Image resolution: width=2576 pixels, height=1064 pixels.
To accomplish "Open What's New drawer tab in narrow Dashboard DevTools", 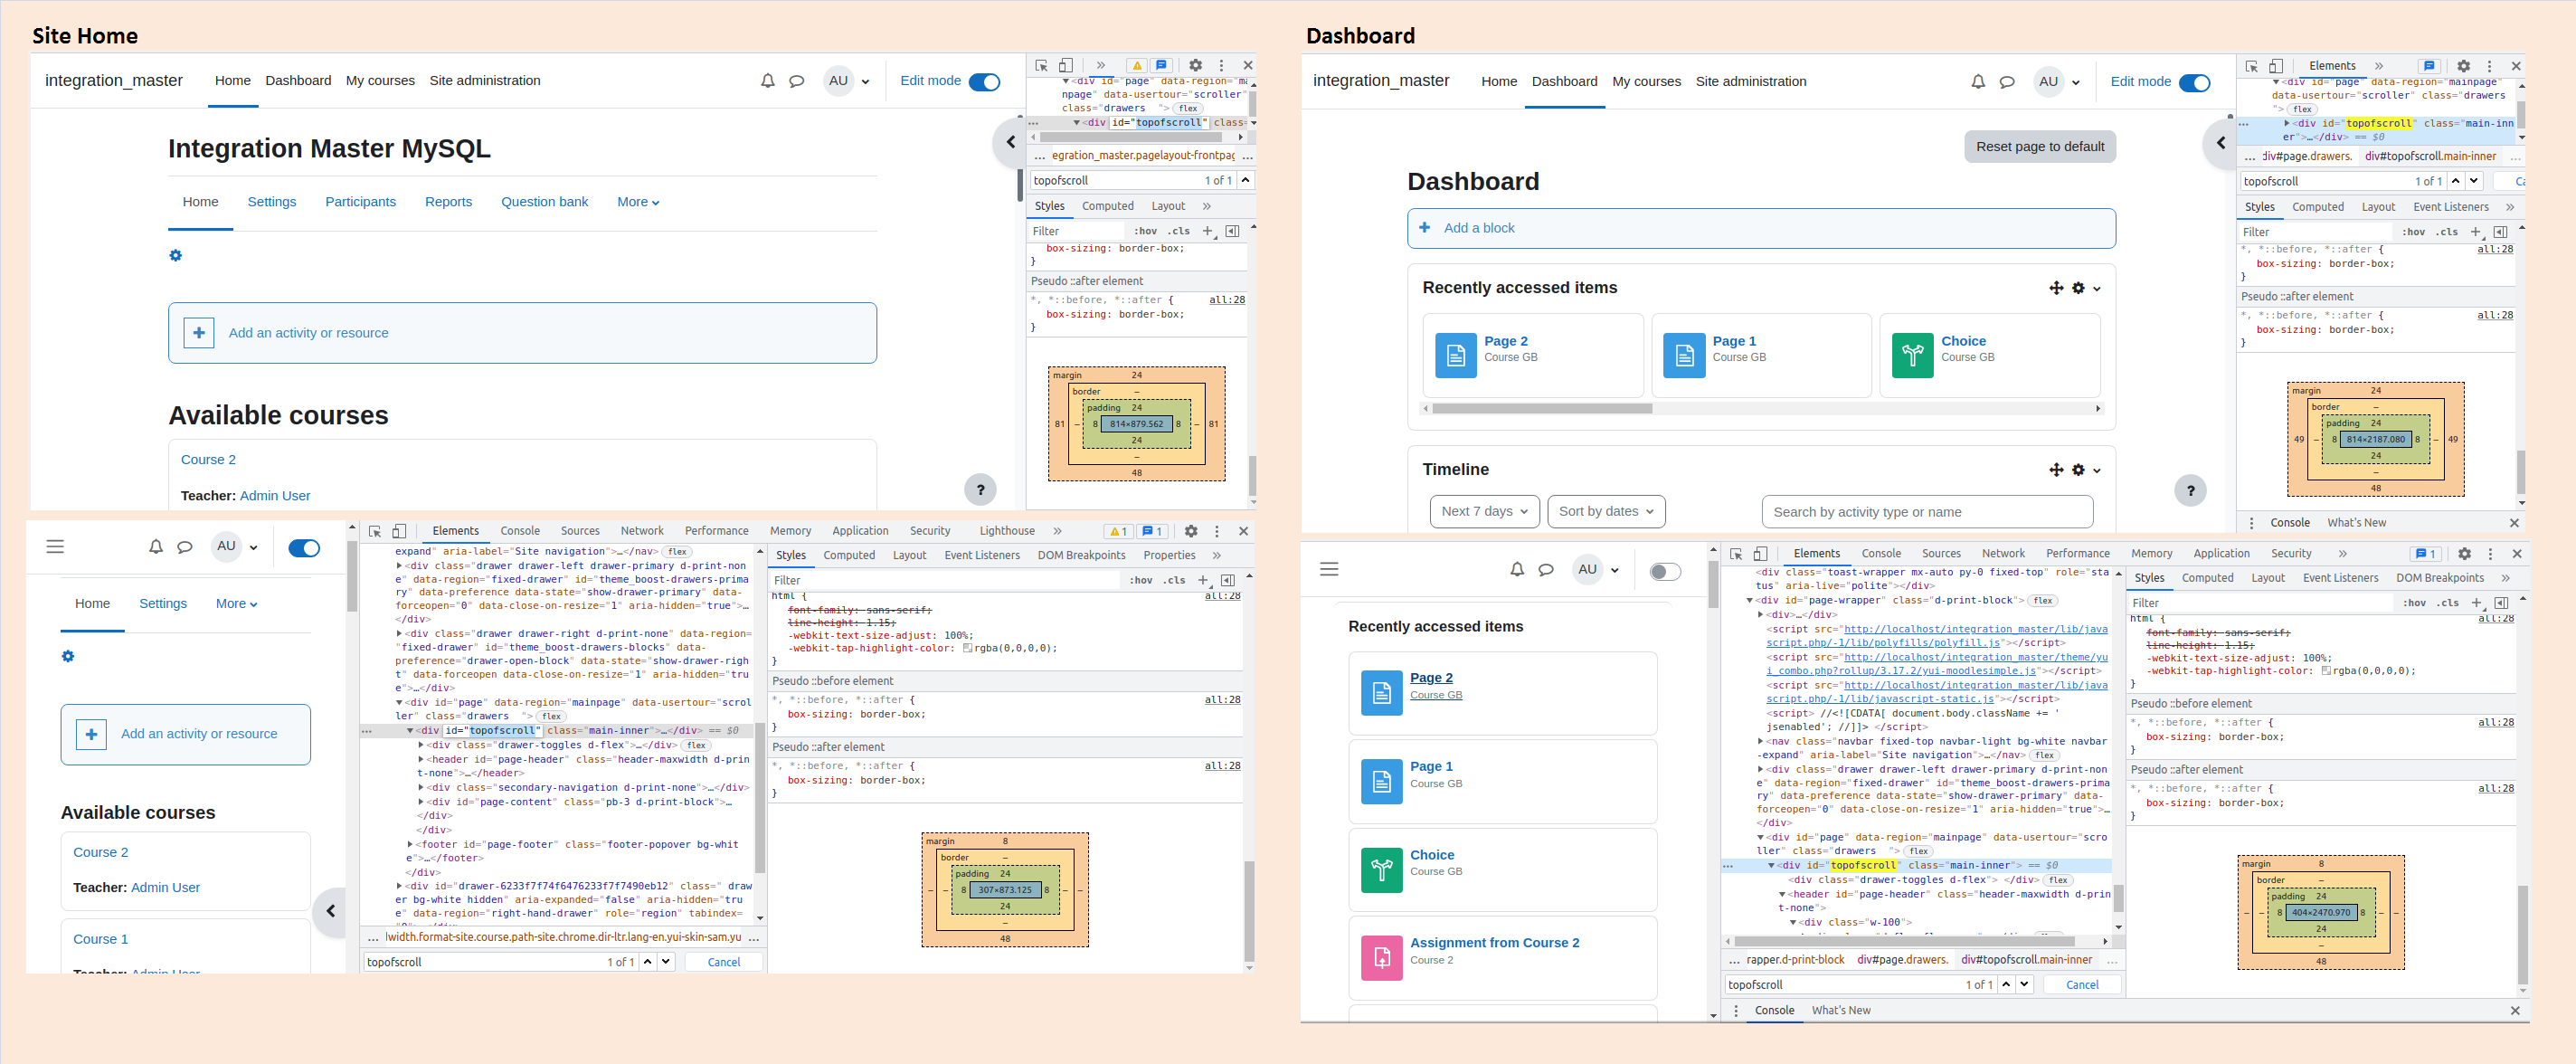I will pyautogui.click(x=1840, y=1010).
